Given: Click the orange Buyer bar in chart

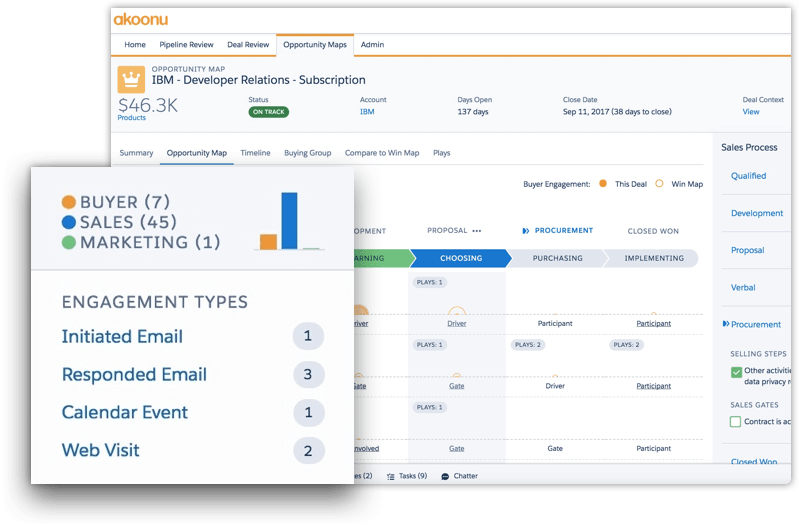Looking at the screenshot, I should pos(269,242).
